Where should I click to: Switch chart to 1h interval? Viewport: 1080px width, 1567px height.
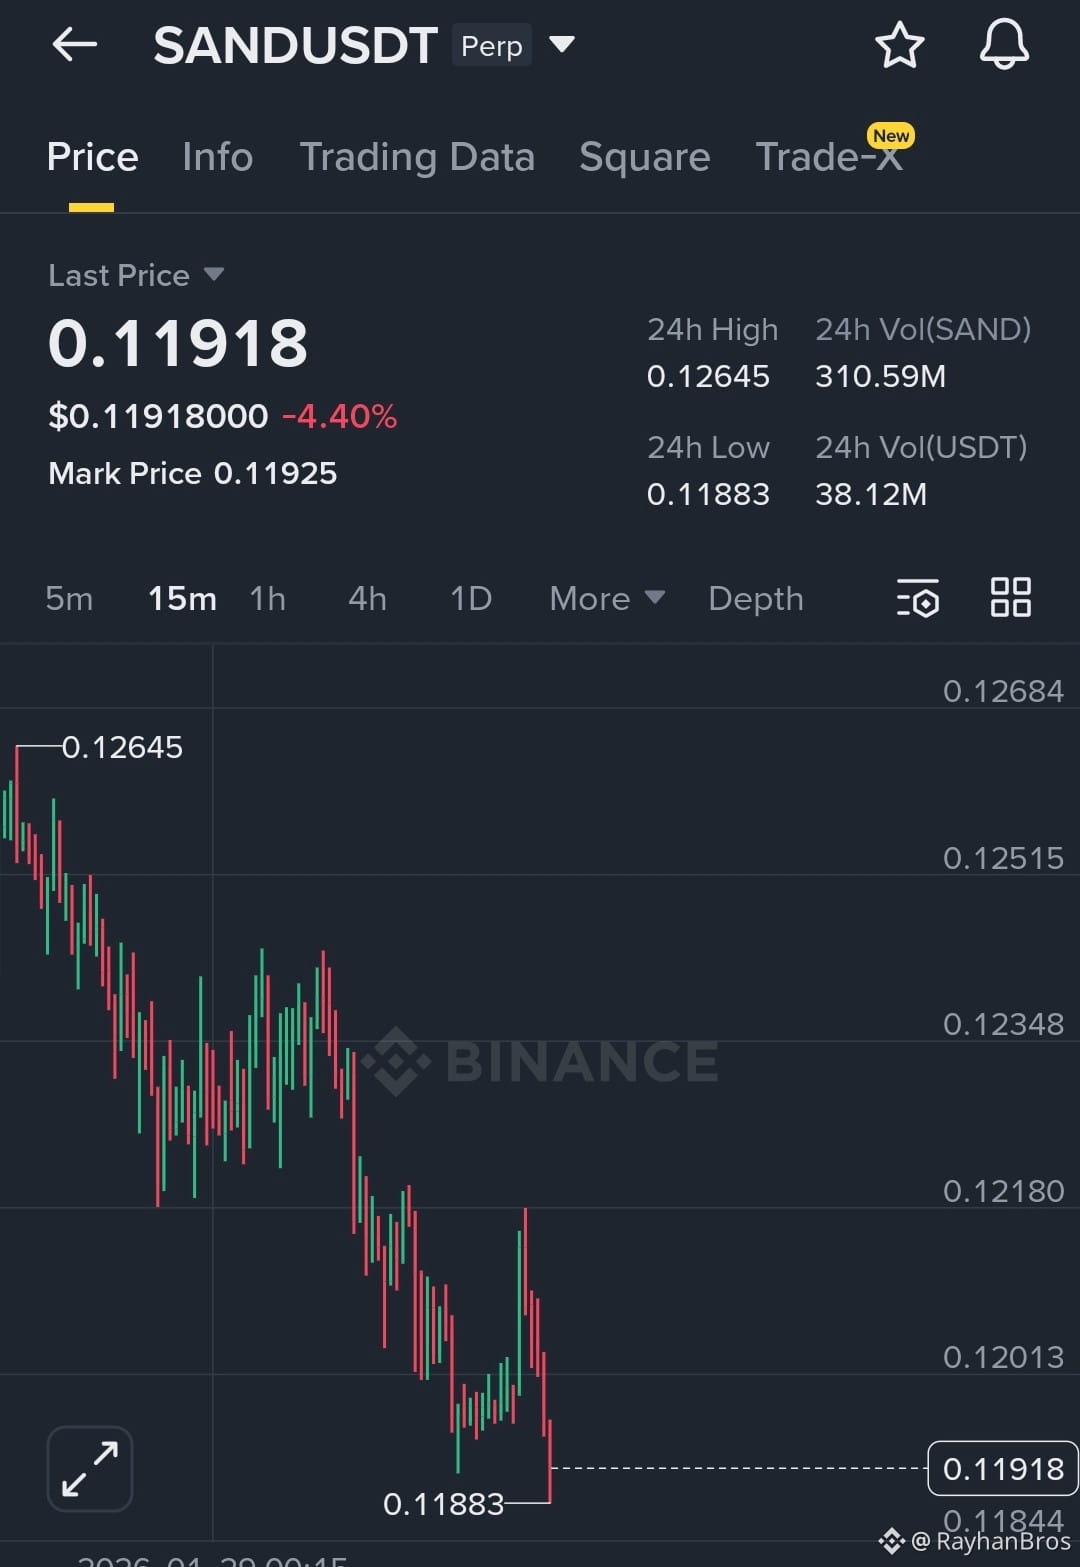268,598
